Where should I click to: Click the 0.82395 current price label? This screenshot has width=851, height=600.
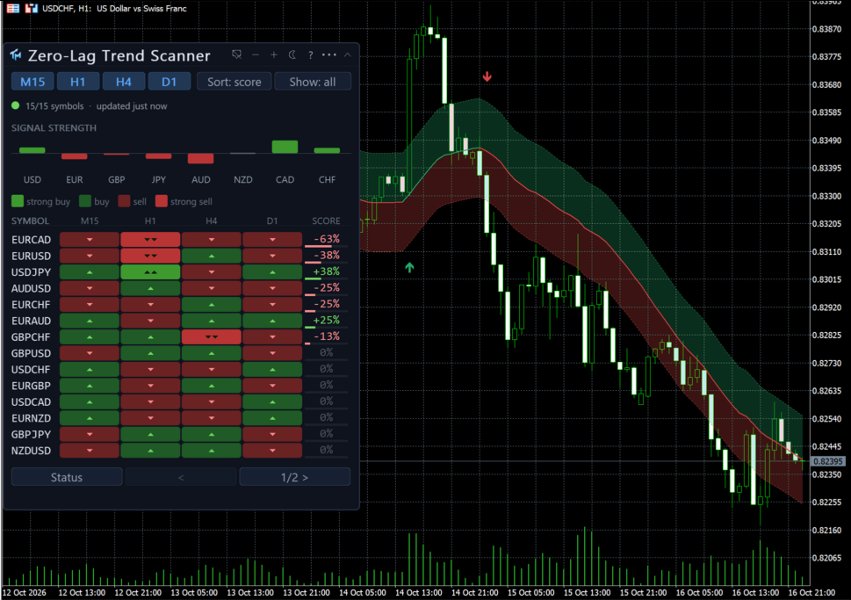[828, 461]
